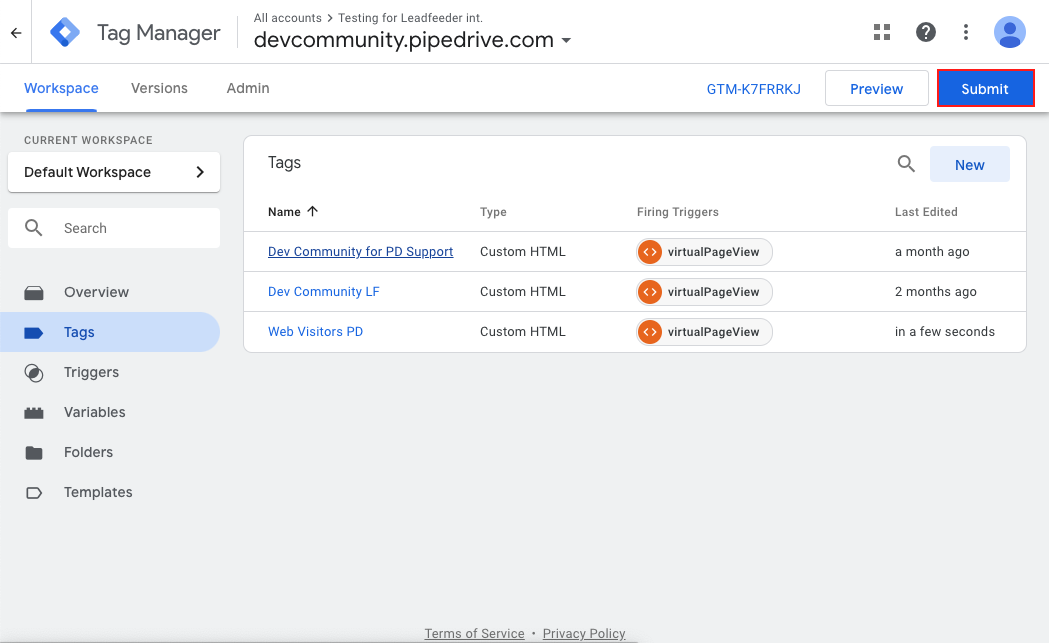The image size is (1049, 643).
Task: Click the Name column sort arrow
Action: click(312, 211)
